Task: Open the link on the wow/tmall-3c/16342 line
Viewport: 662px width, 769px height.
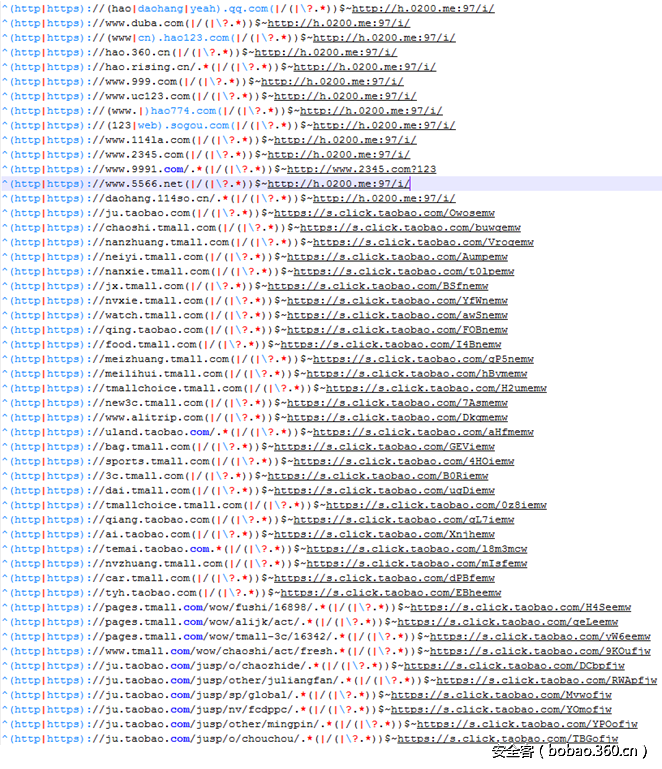Action: (540, 637)
